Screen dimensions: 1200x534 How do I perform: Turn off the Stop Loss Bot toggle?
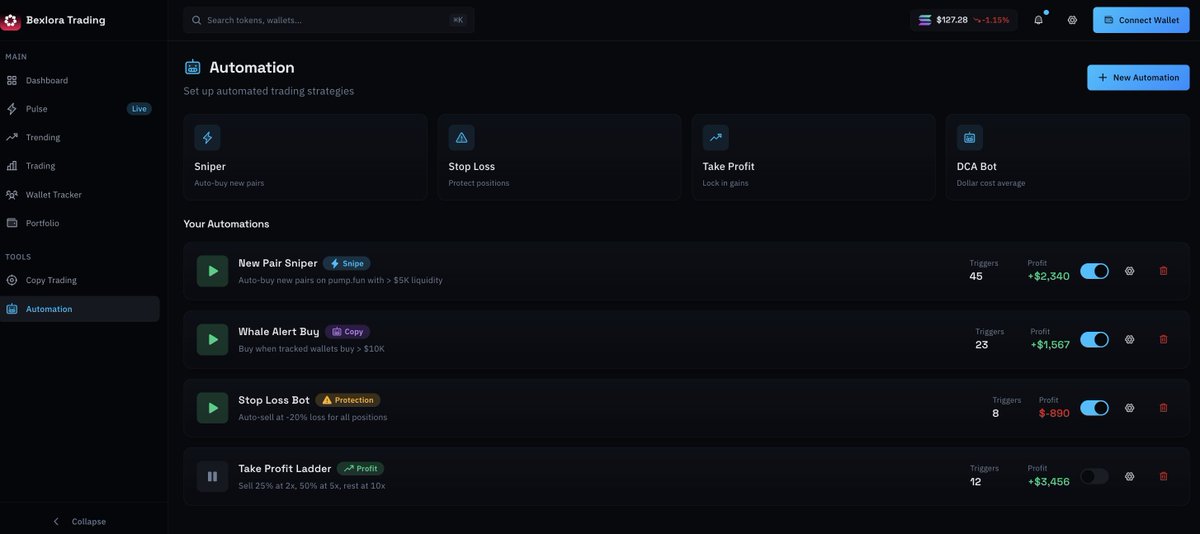1095,408
